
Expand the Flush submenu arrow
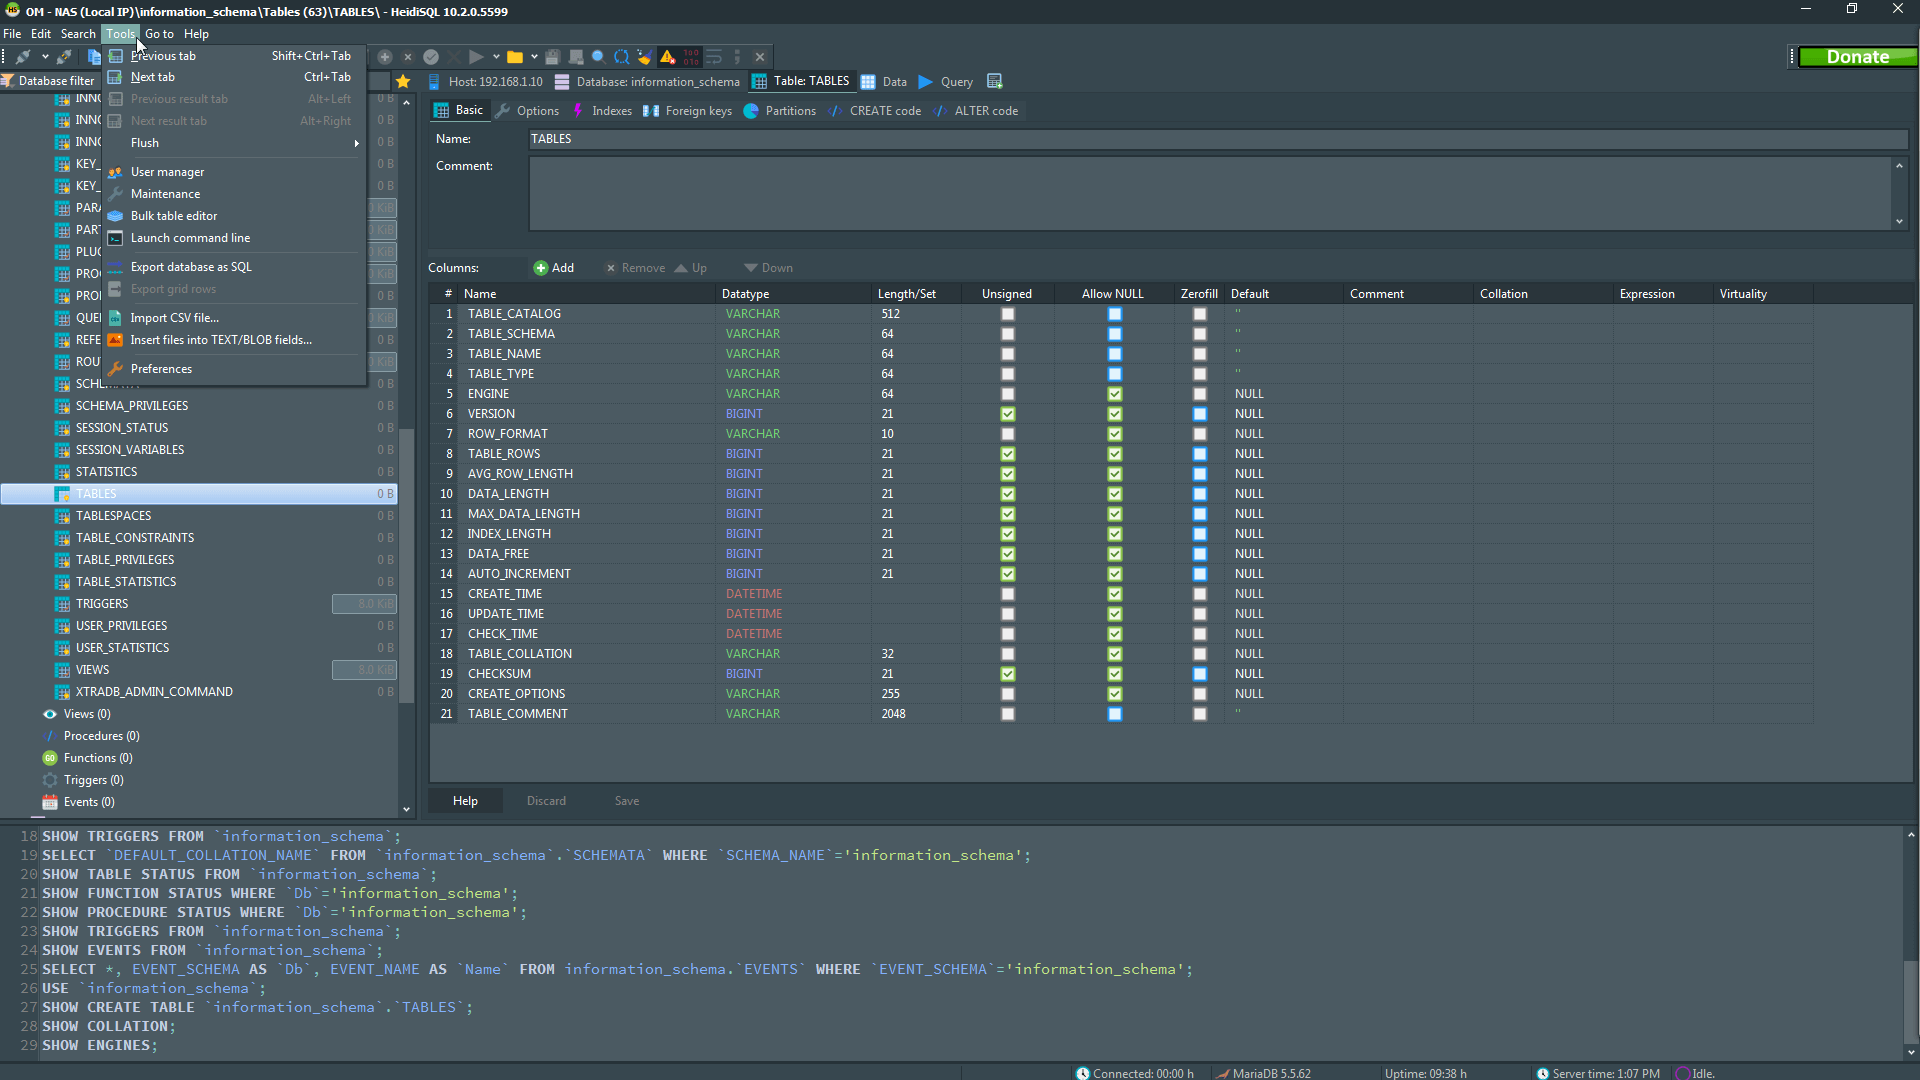point(356,143)
